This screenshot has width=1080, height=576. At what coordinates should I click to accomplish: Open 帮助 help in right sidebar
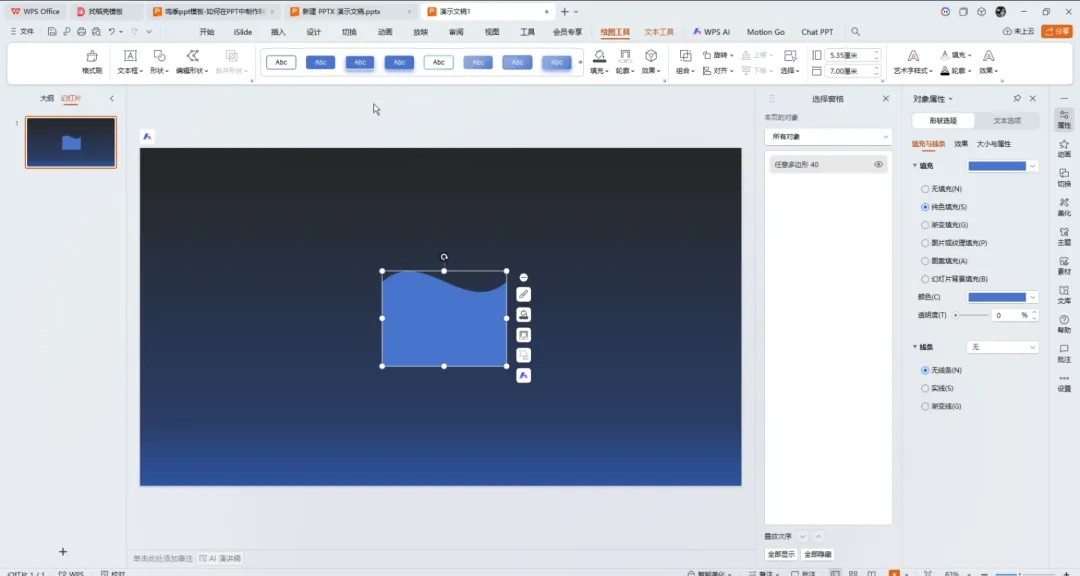pos(1064,325)
